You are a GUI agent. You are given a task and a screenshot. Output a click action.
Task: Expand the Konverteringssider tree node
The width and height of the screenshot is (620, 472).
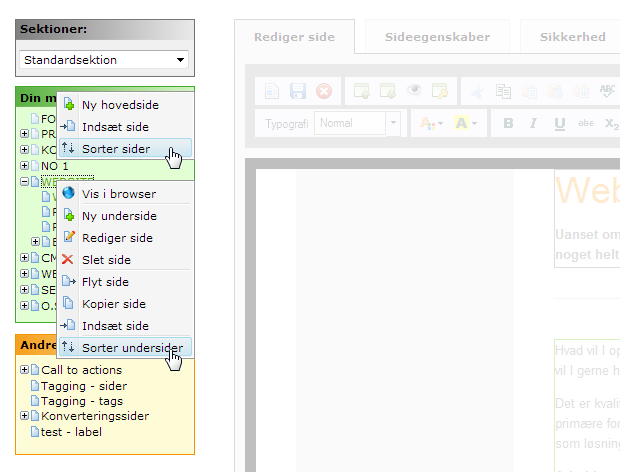pyautogui.click(x=25, y=416)
